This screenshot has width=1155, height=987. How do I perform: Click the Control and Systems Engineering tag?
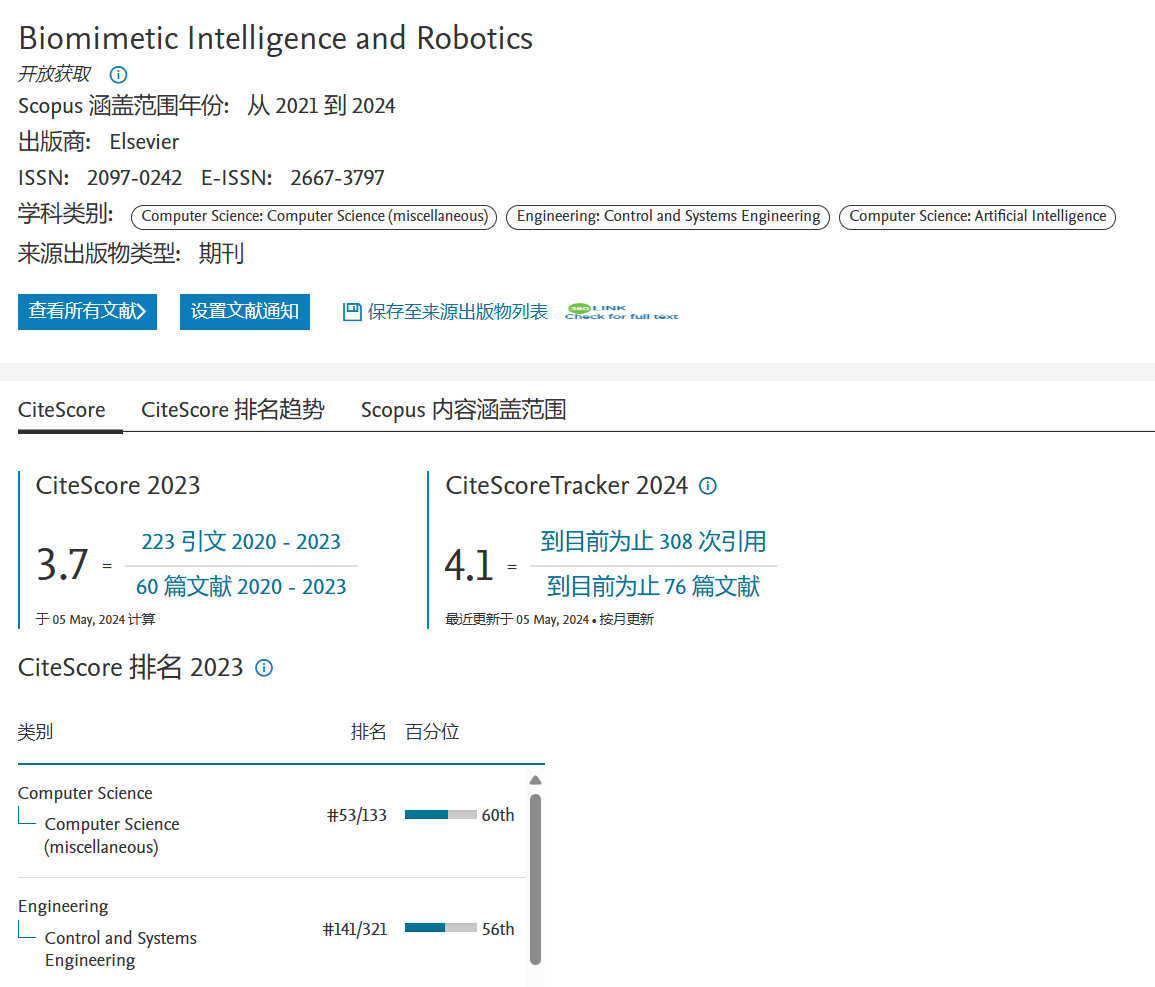667,216
